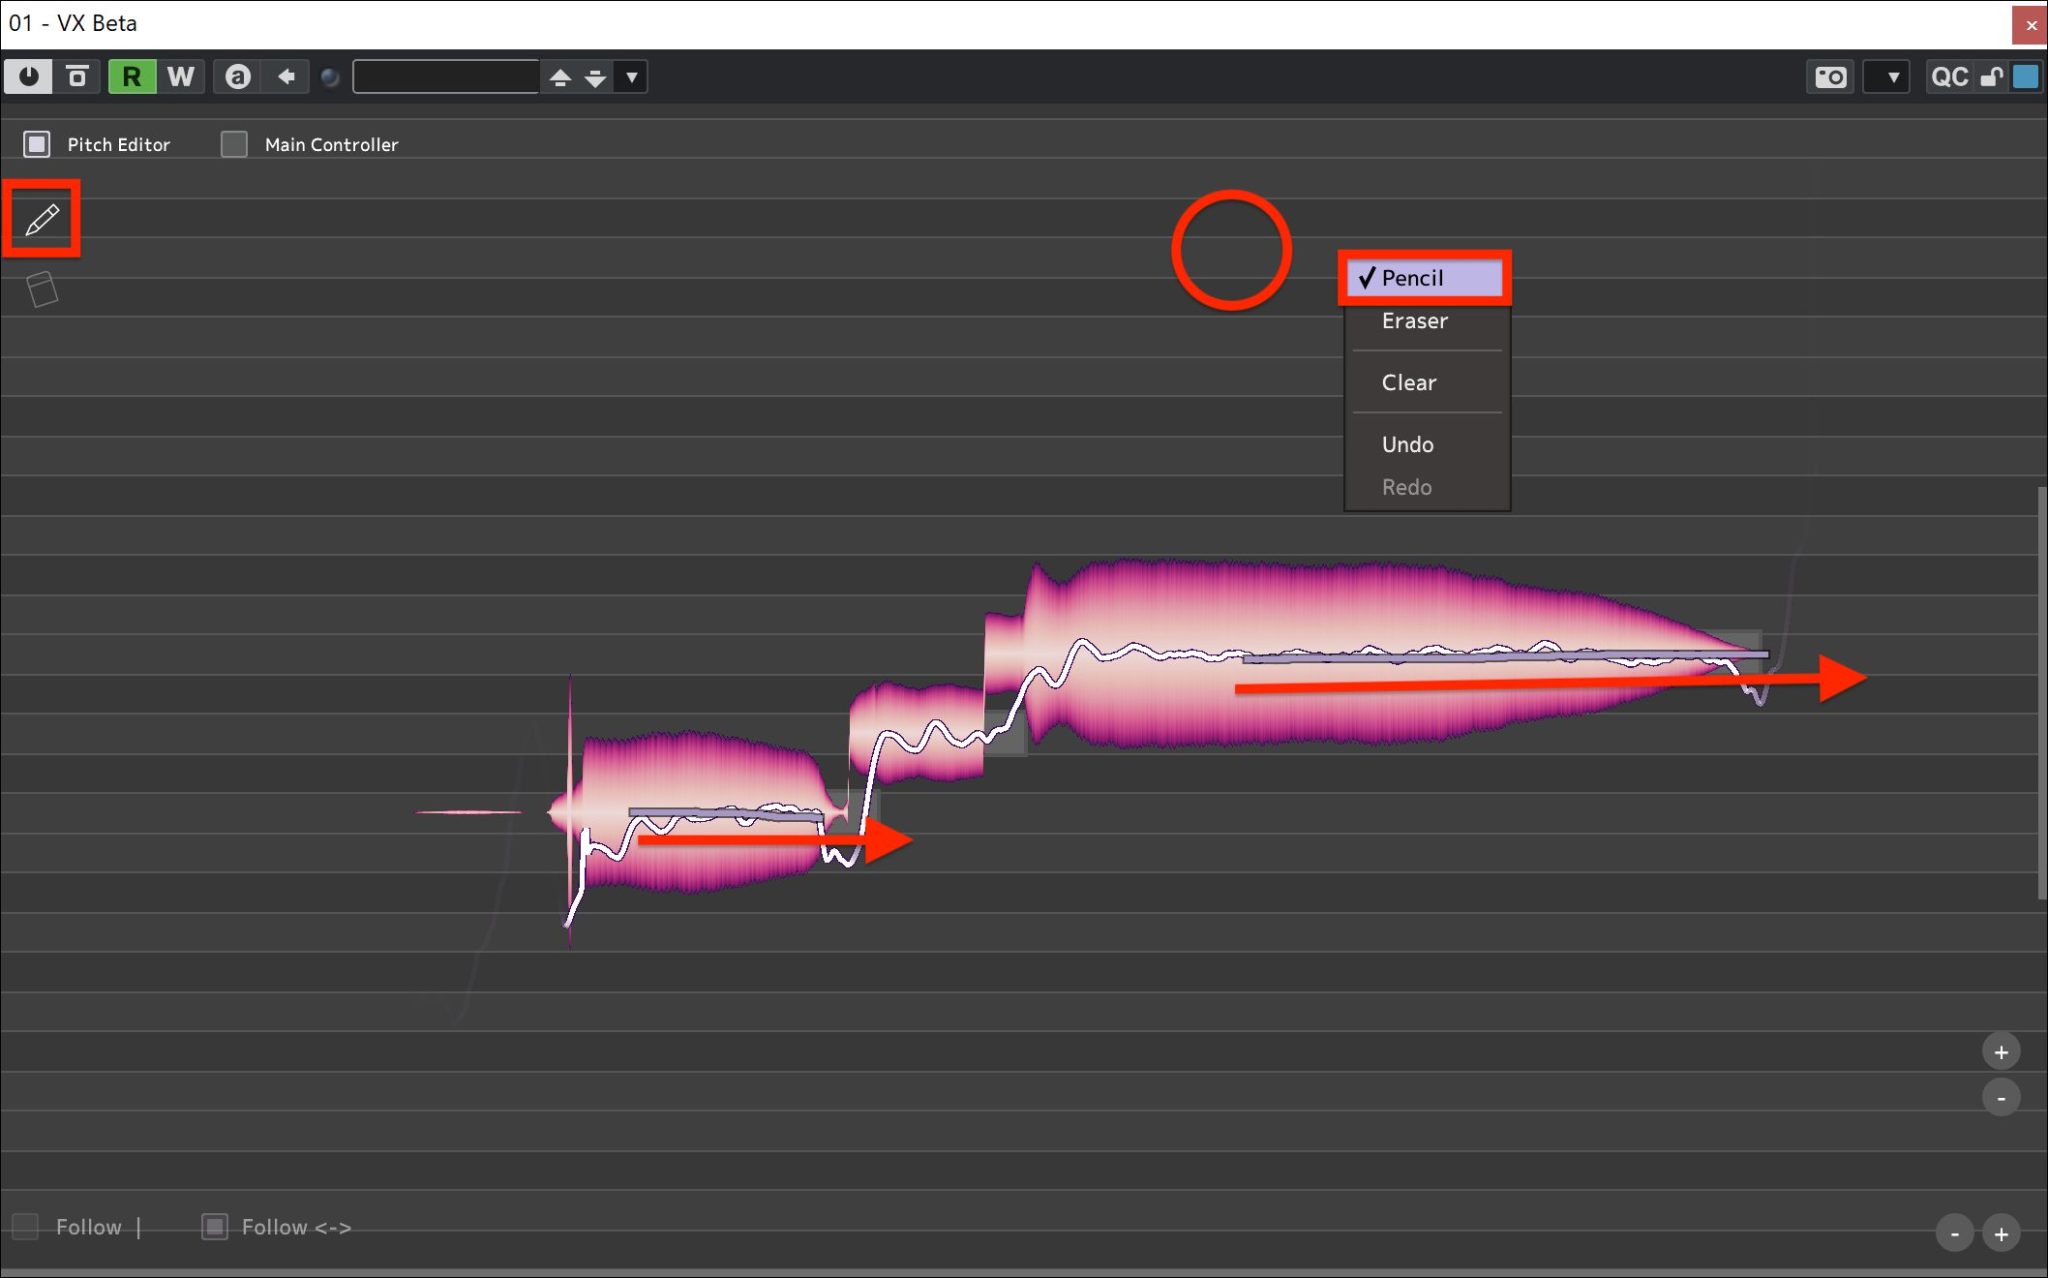
Task: Click the Write automation W button
Action: [180, 76]
